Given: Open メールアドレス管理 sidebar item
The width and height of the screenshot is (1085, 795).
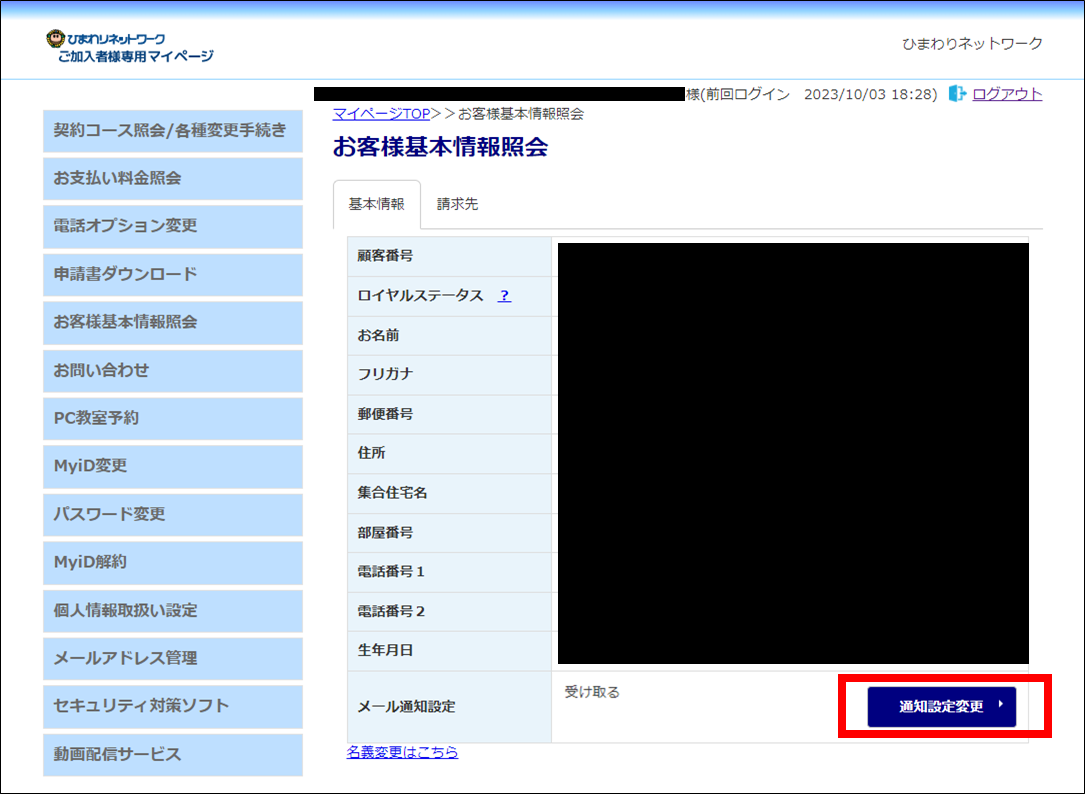Looking at the screenshot, I should coord(173,659).
